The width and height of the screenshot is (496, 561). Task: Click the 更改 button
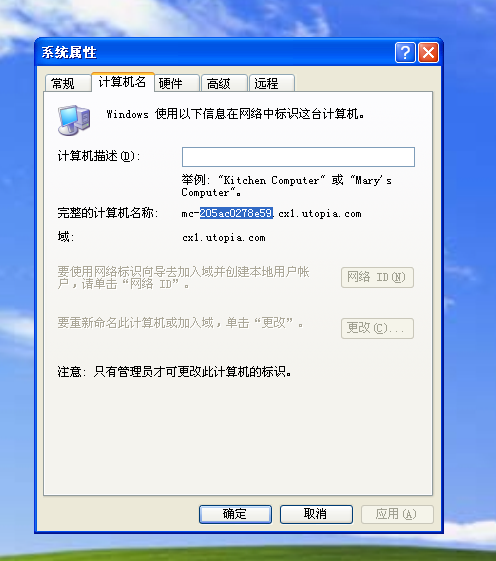(x=377, y=328)
